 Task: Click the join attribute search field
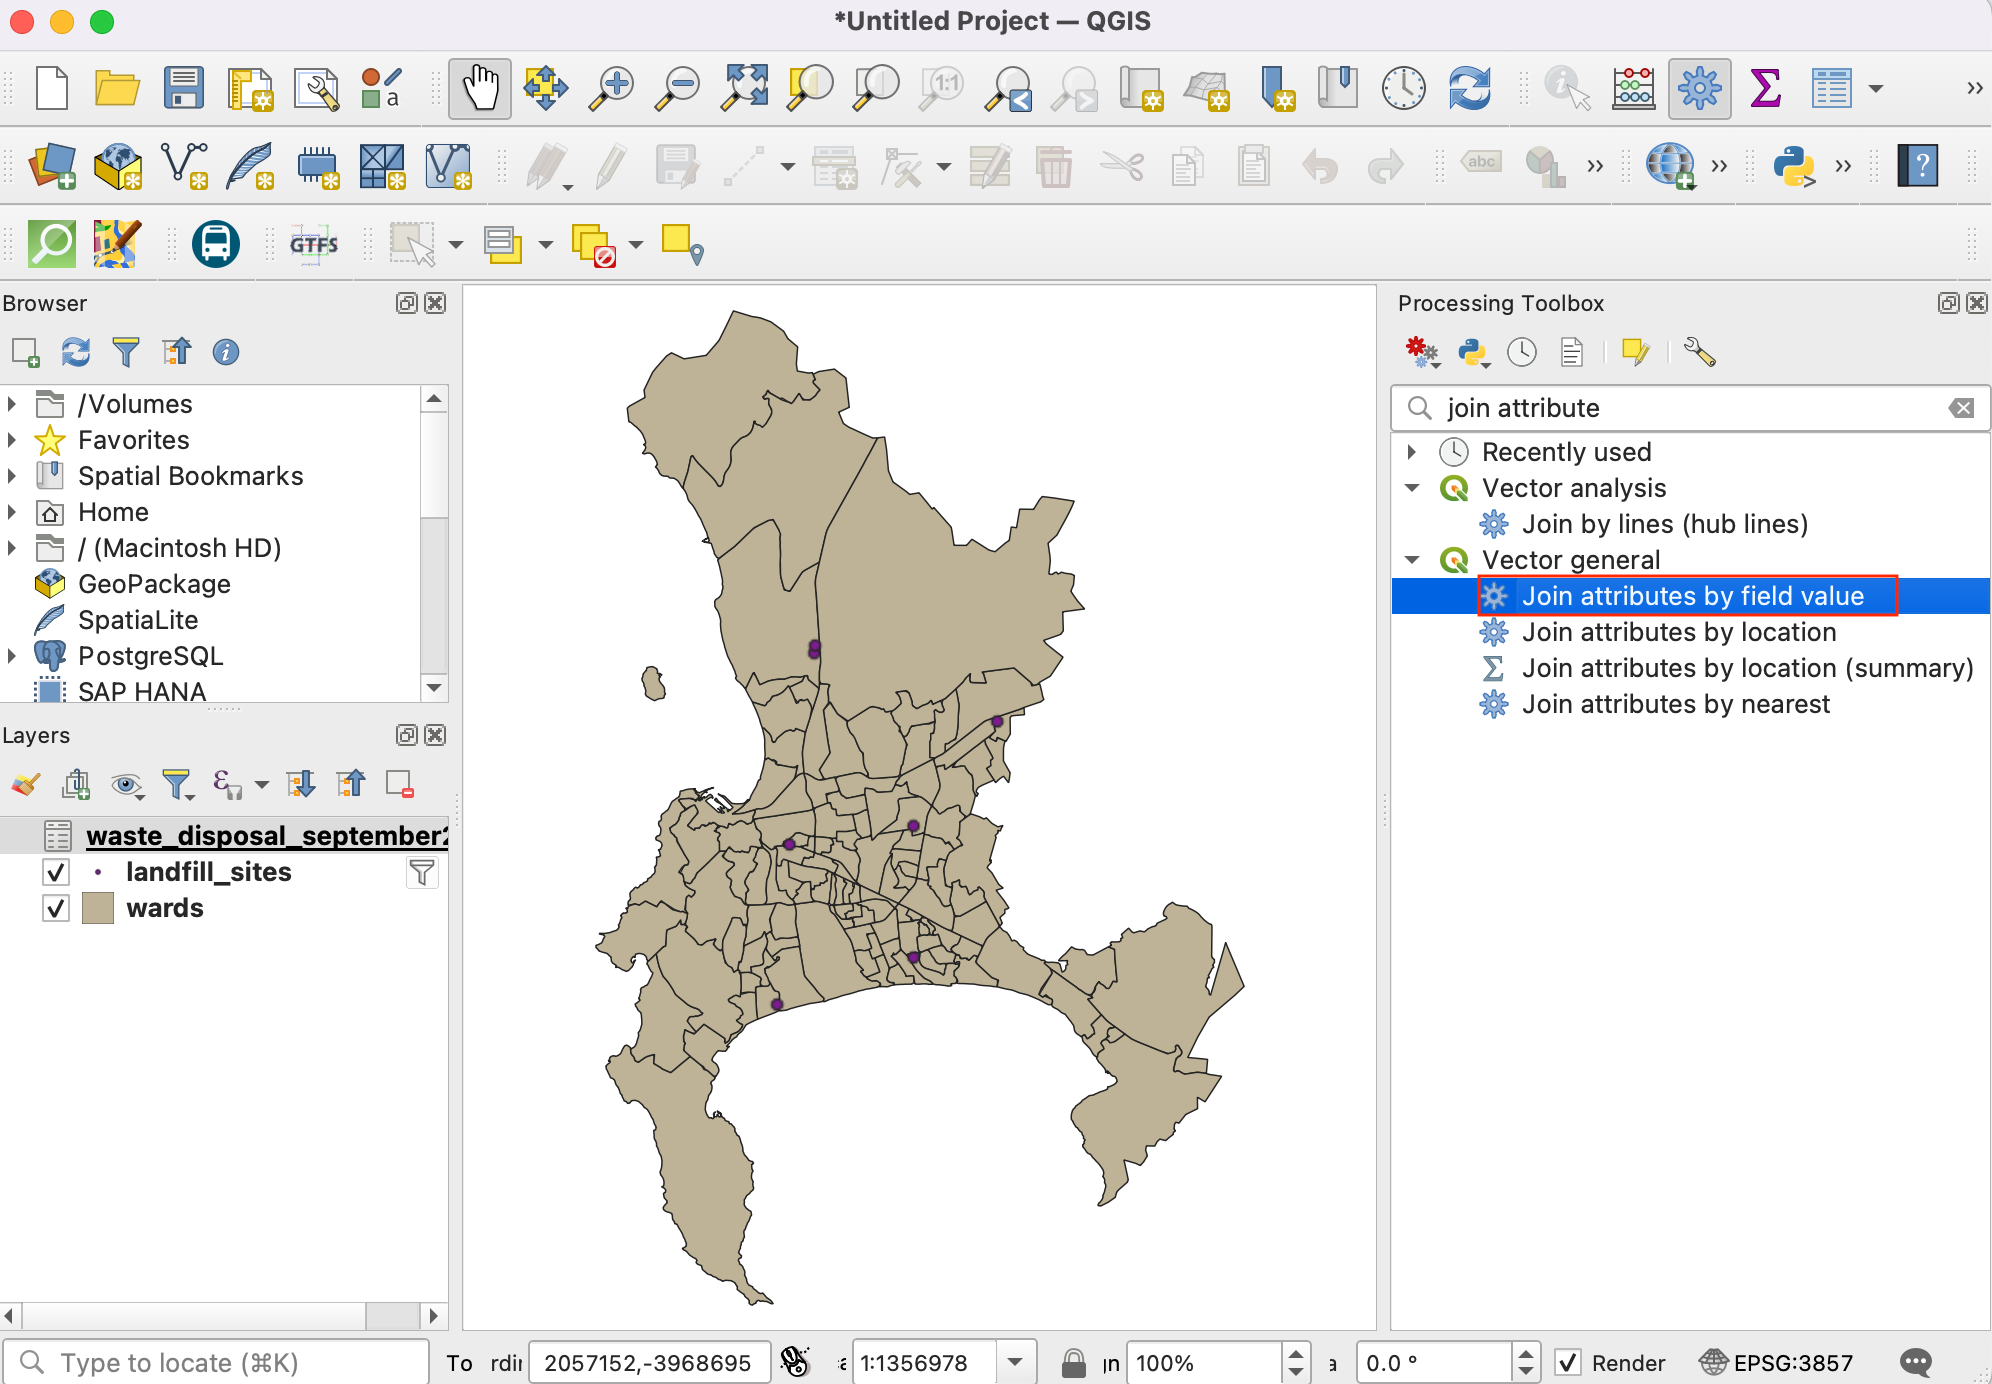pyautogui.click(x=1680, y=408)
